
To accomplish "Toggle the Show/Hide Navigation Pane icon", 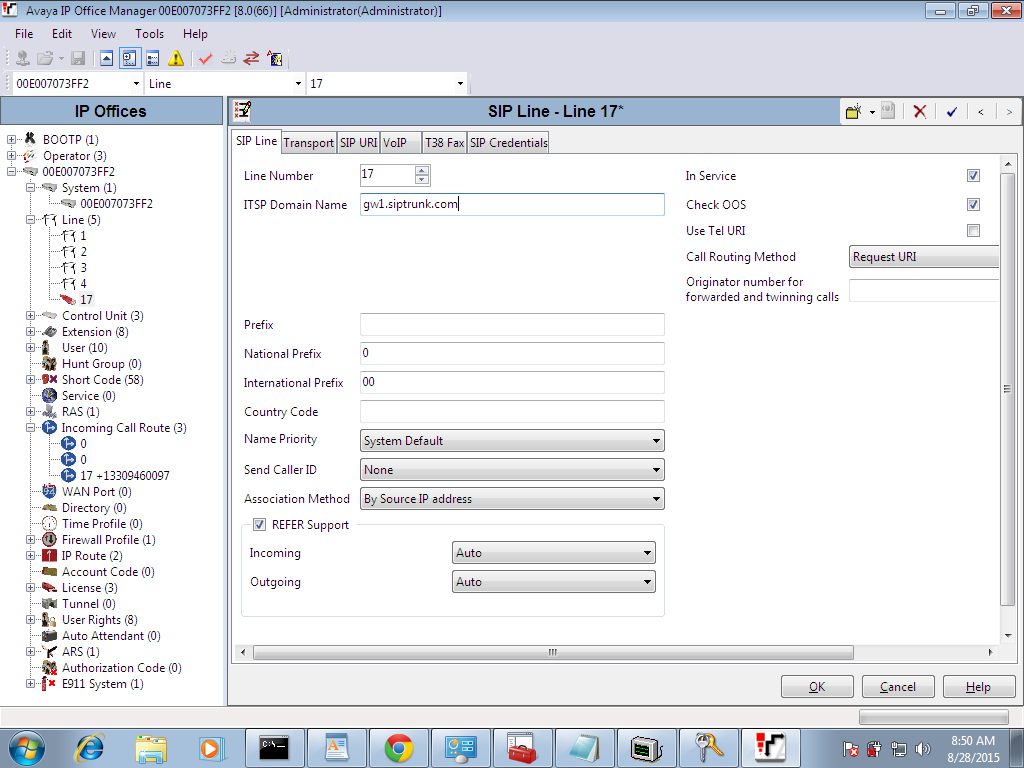I will (129, 59).
